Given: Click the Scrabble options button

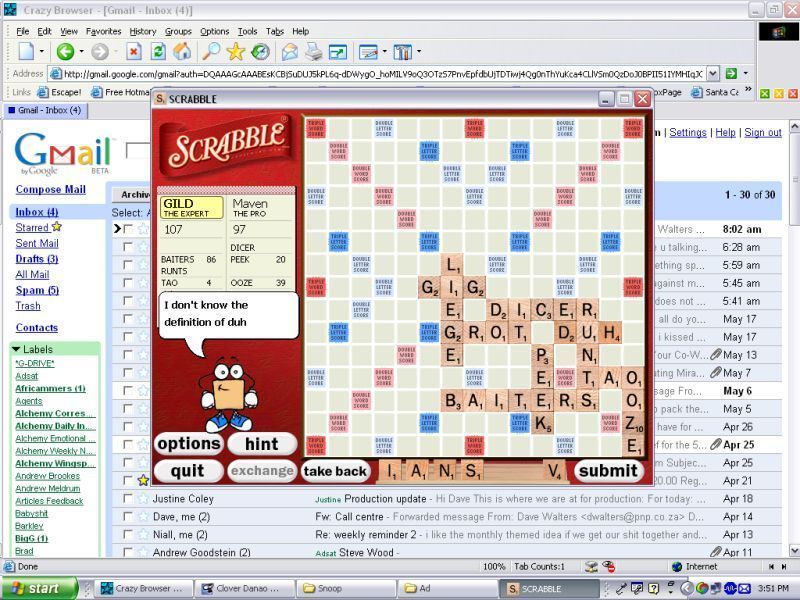Looking at the screenshot, I should click(188, 443).
